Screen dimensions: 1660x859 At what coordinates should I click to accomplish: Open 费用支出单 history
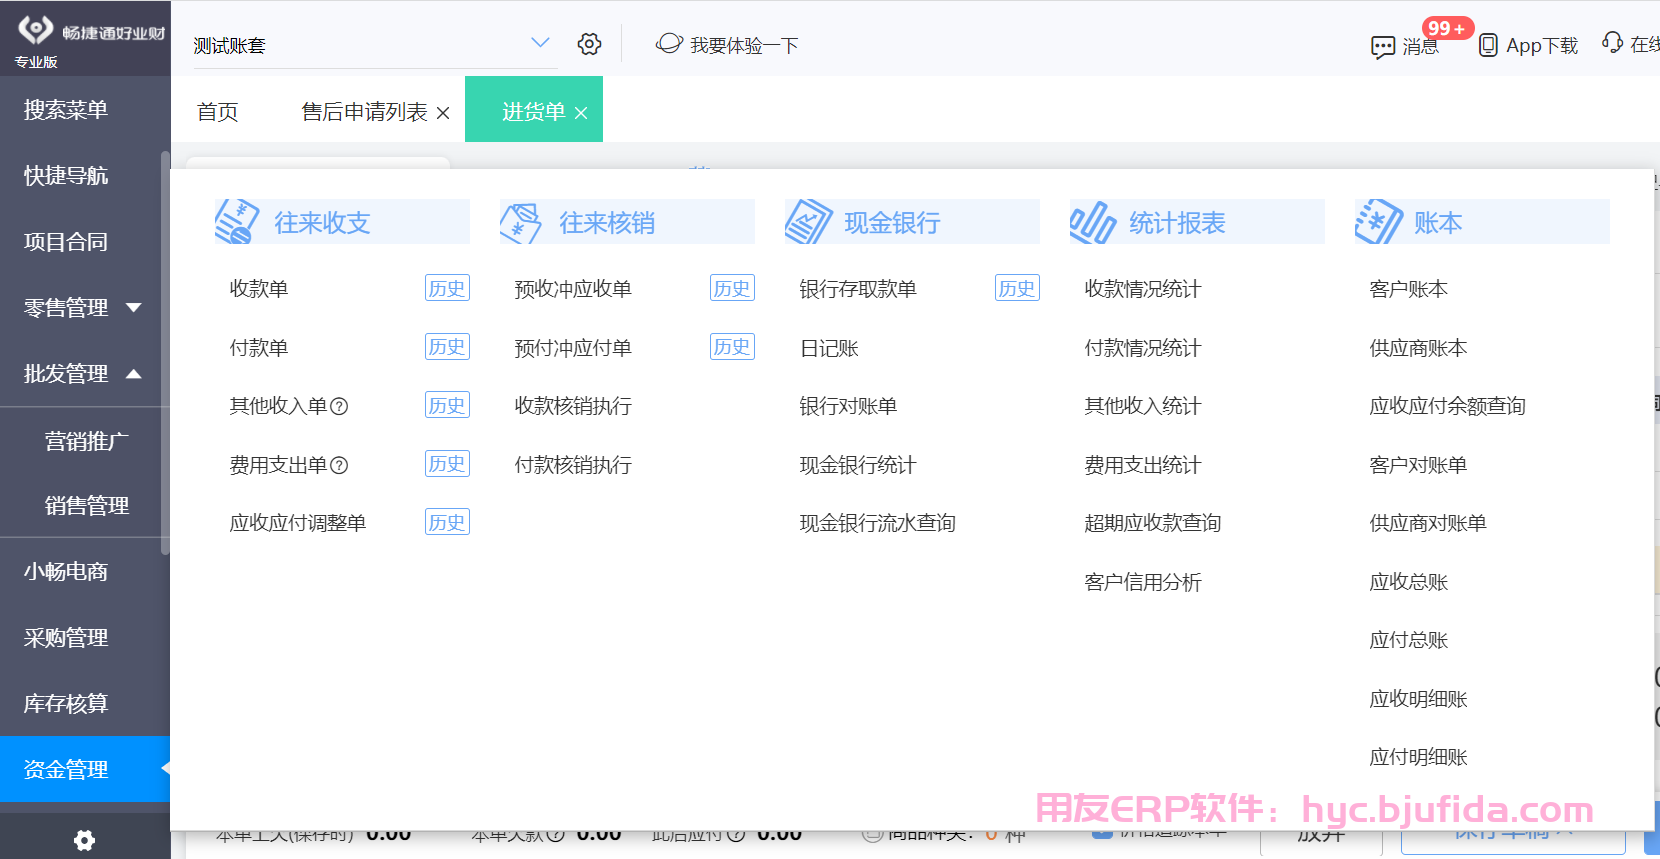[x=447, y=463]
